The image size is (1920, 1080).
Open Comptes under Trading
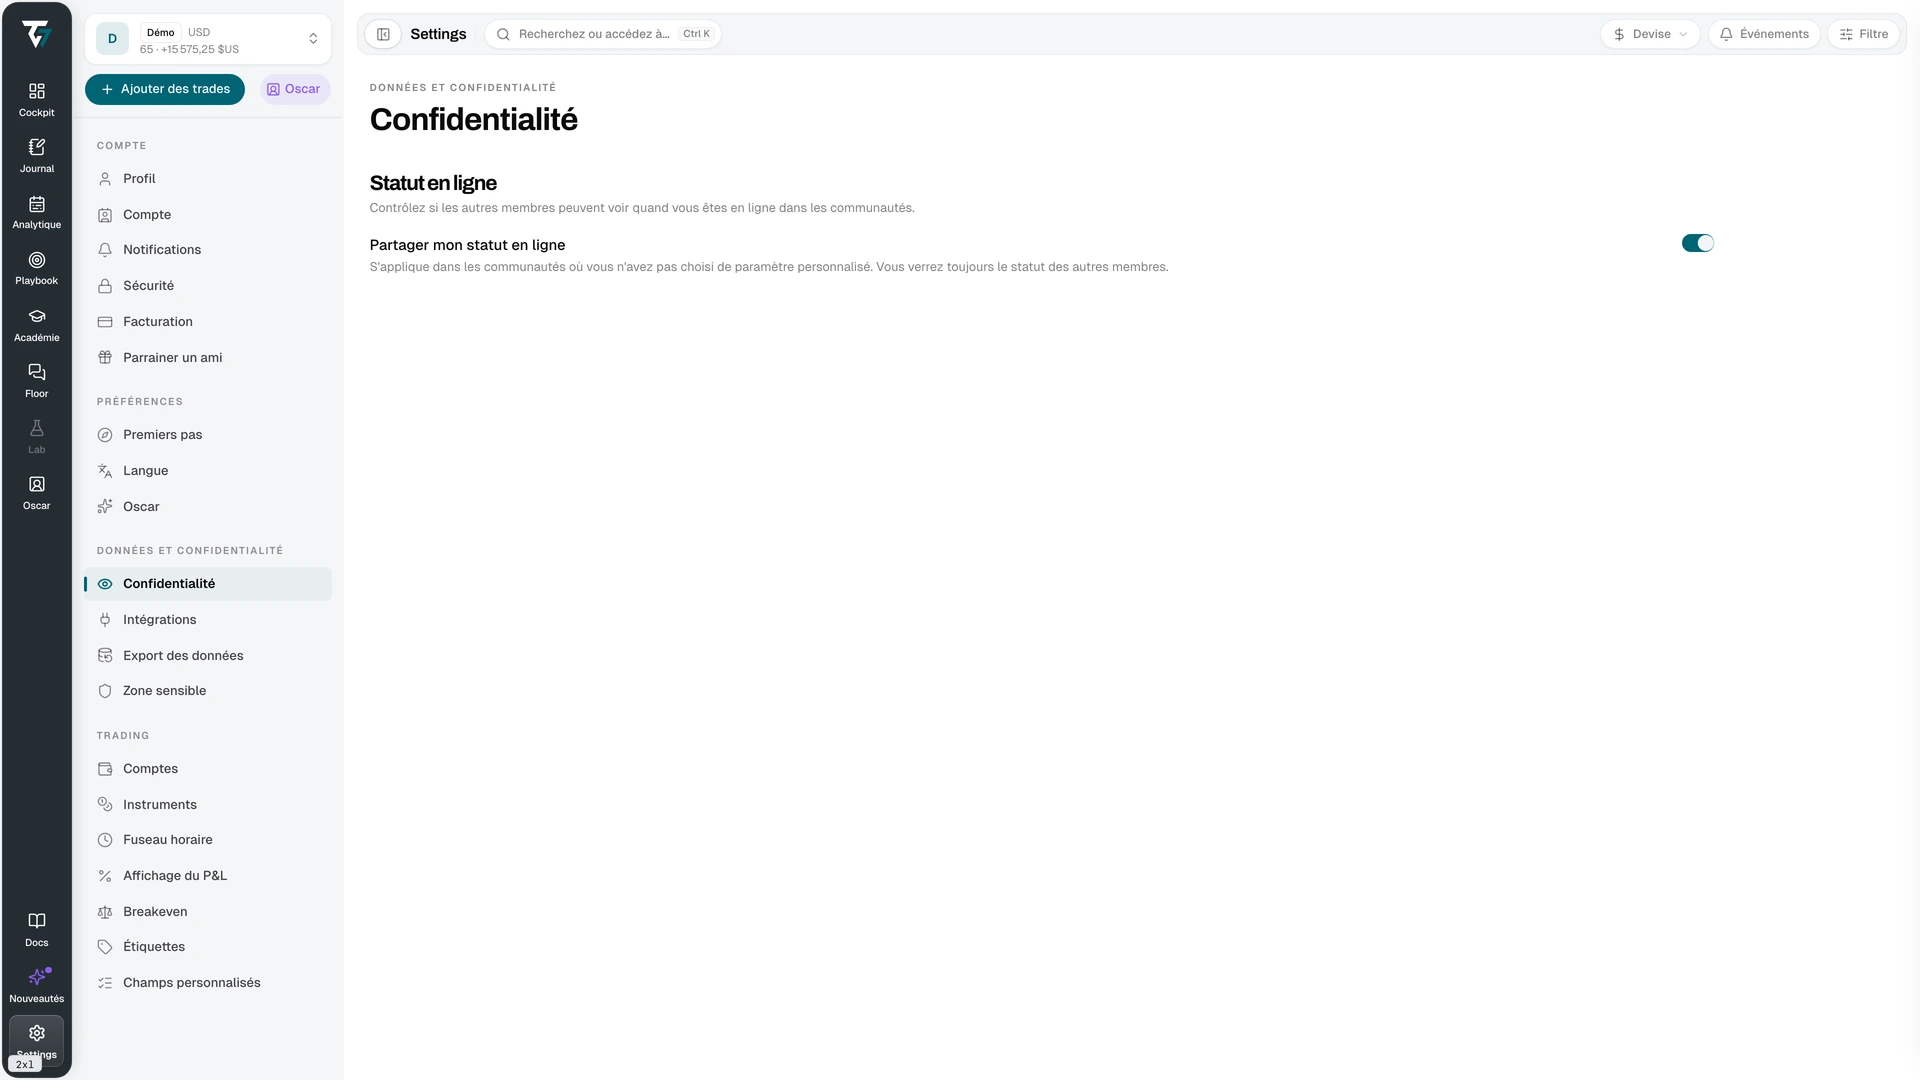pos(208,769)
